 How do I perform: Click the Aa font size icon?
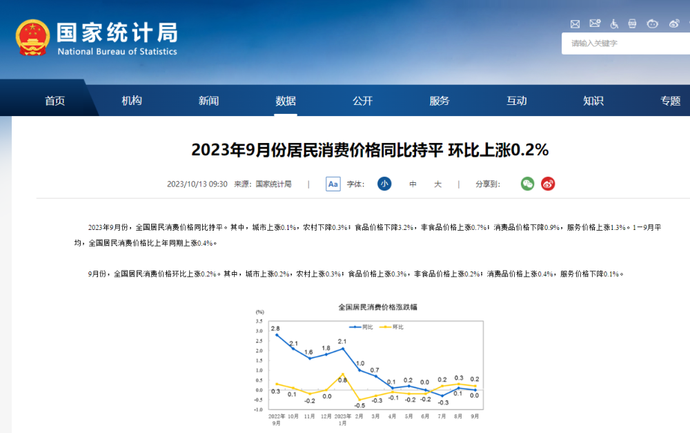click(333, 184)
